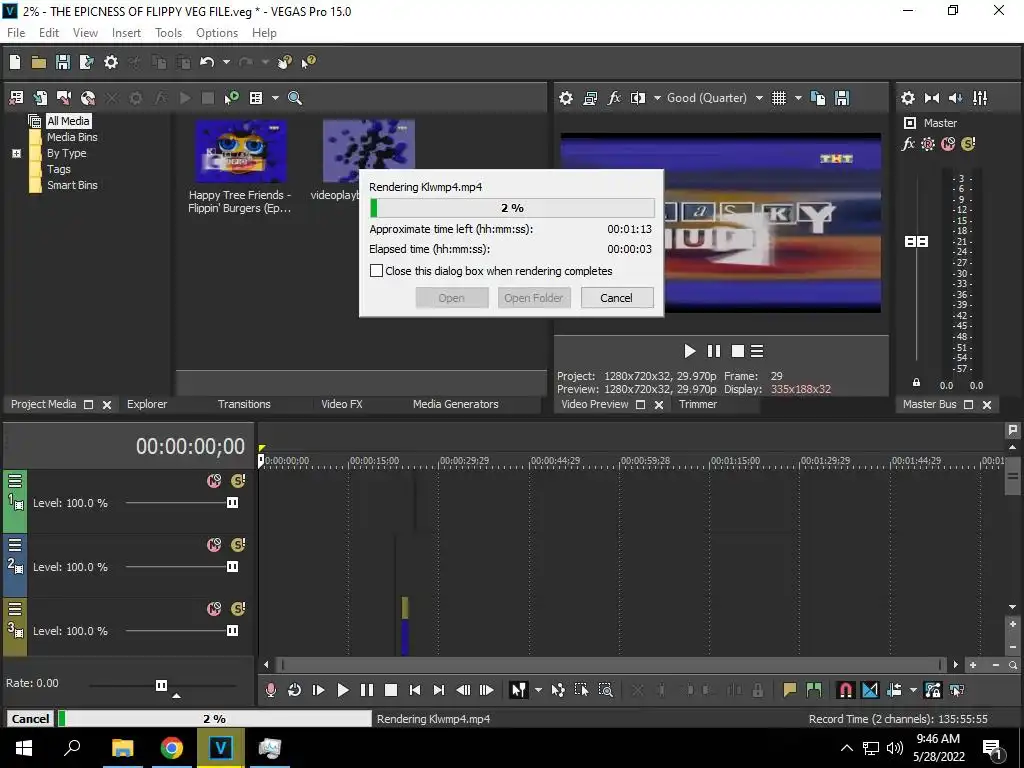Switch to the Transitions tab
Viewport: 1024px width, 768px height.
244,404
